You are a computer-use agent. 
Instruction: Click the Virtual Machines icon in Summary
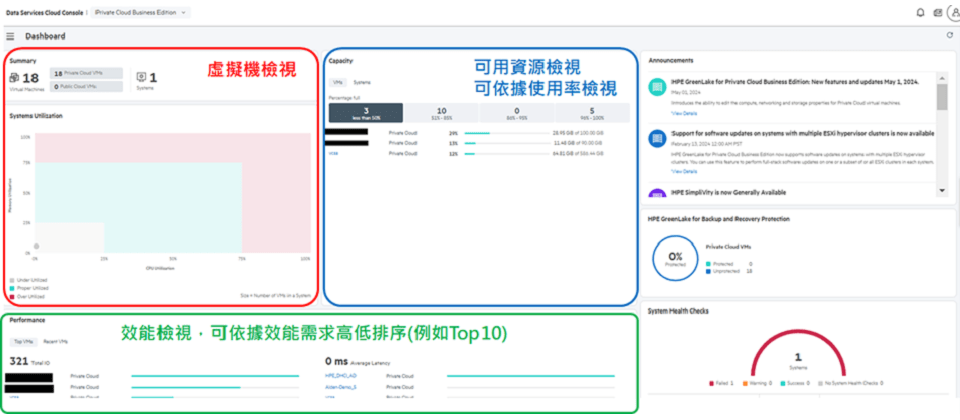[x=15, y=77]
